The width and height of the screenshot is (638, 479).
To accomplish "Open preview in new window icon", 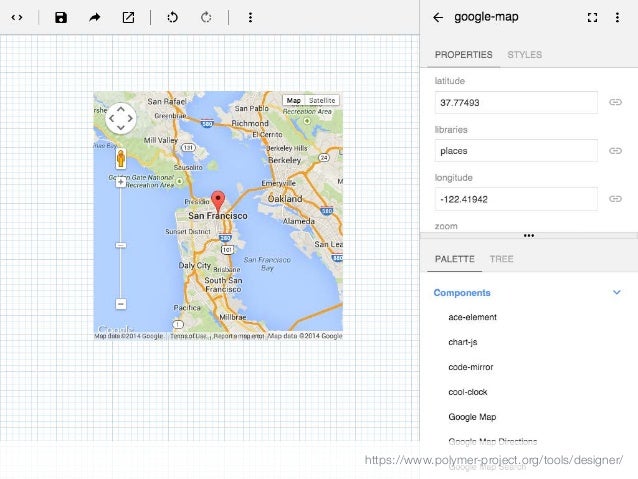I will tap(129, 17).
